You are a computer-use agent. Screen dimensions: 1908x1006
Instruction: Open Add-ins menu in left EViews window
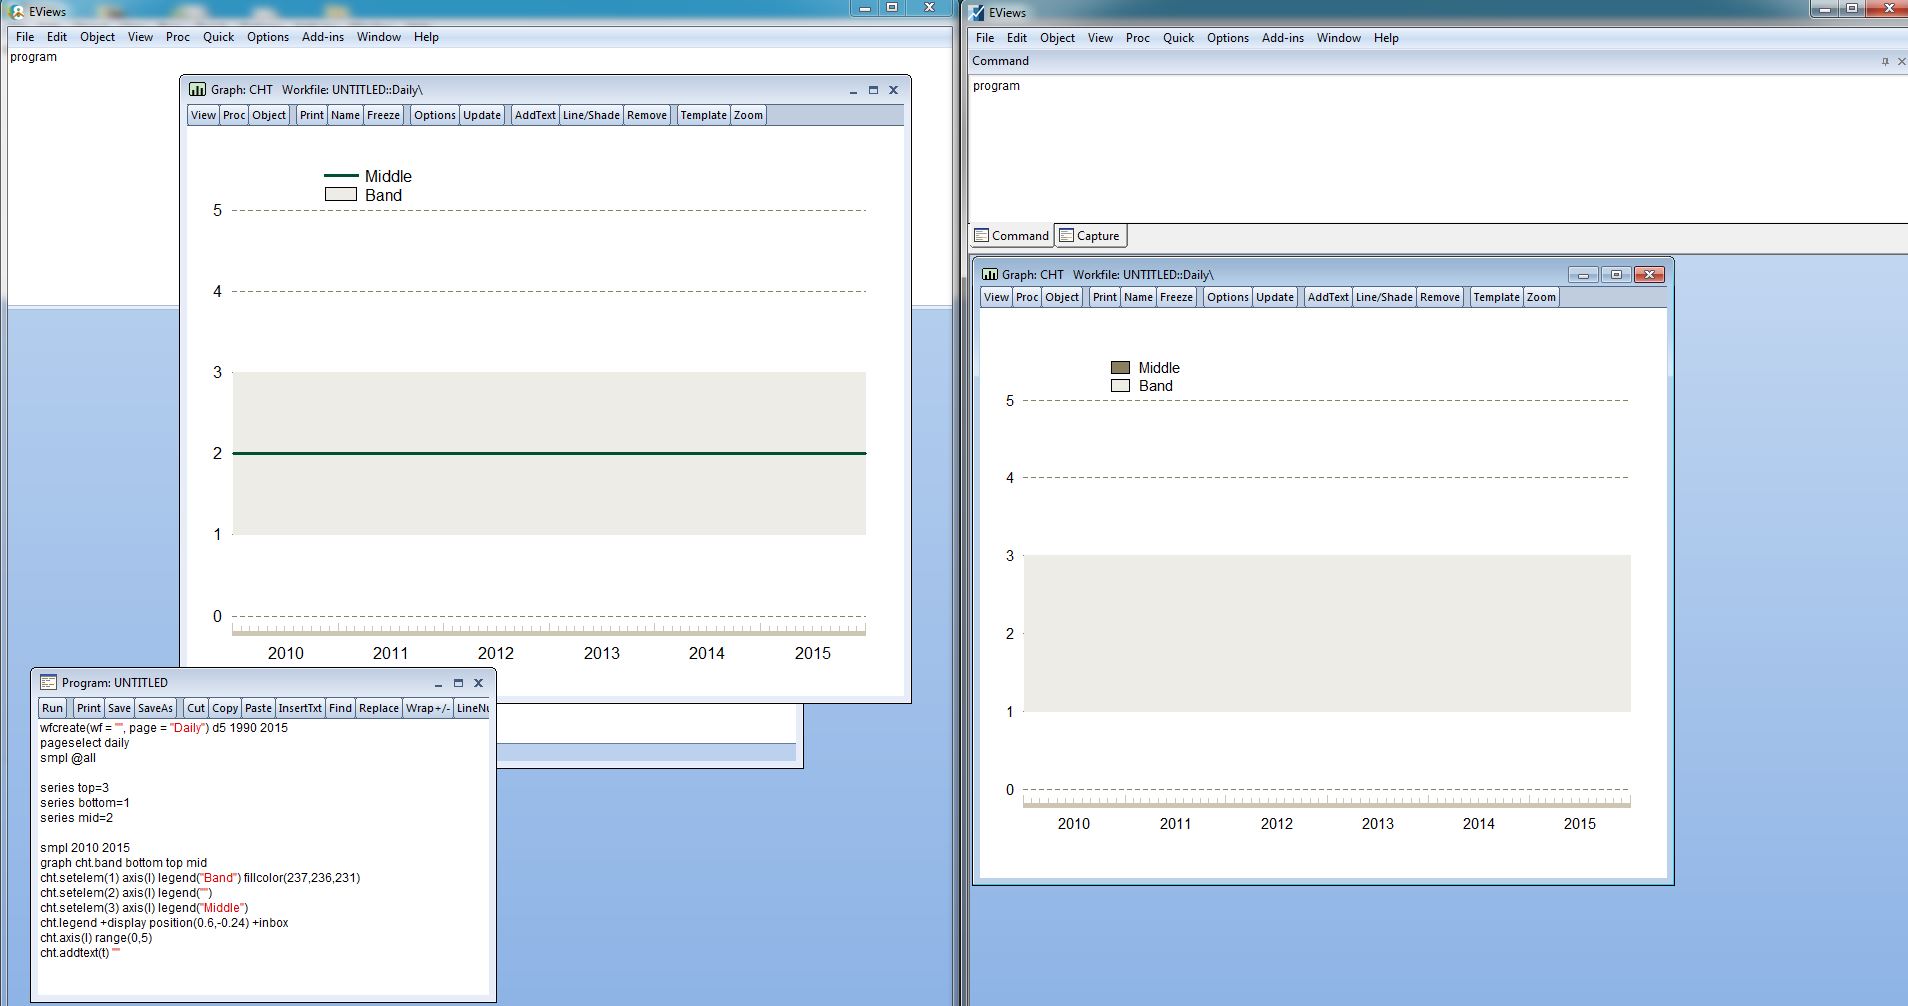point(323,37)
